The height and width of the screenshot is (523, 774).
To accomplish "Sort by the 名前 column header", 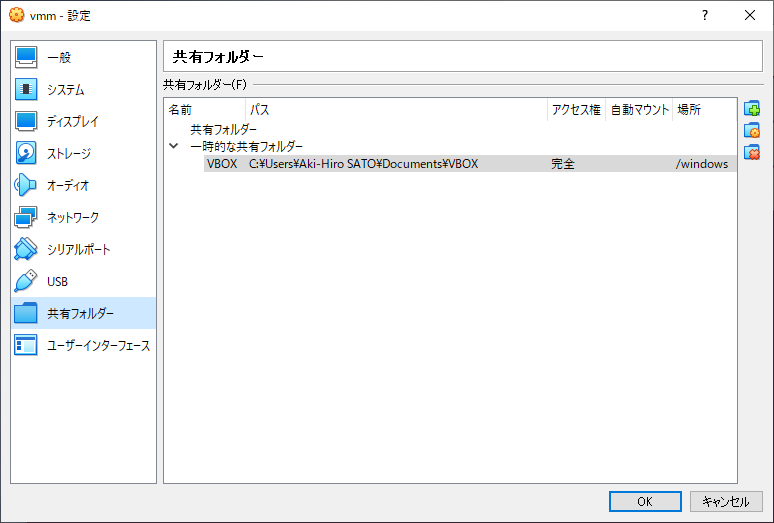I will pos(205,110).
